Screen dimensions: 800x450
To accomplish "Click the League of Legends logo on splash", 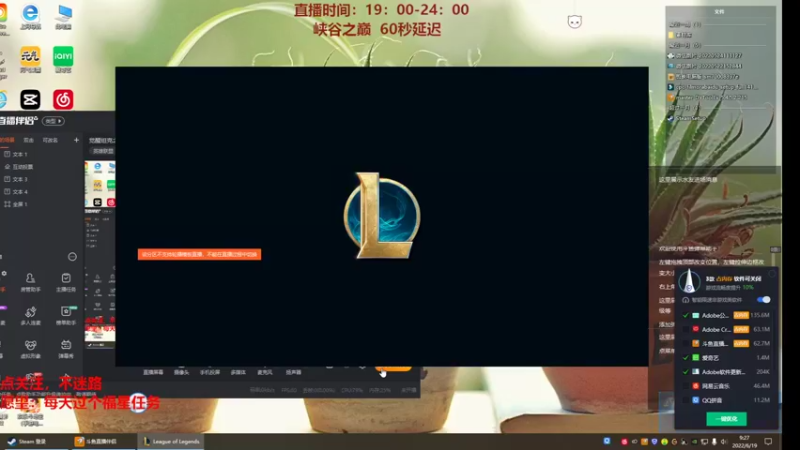I will [x=382, y=215].
